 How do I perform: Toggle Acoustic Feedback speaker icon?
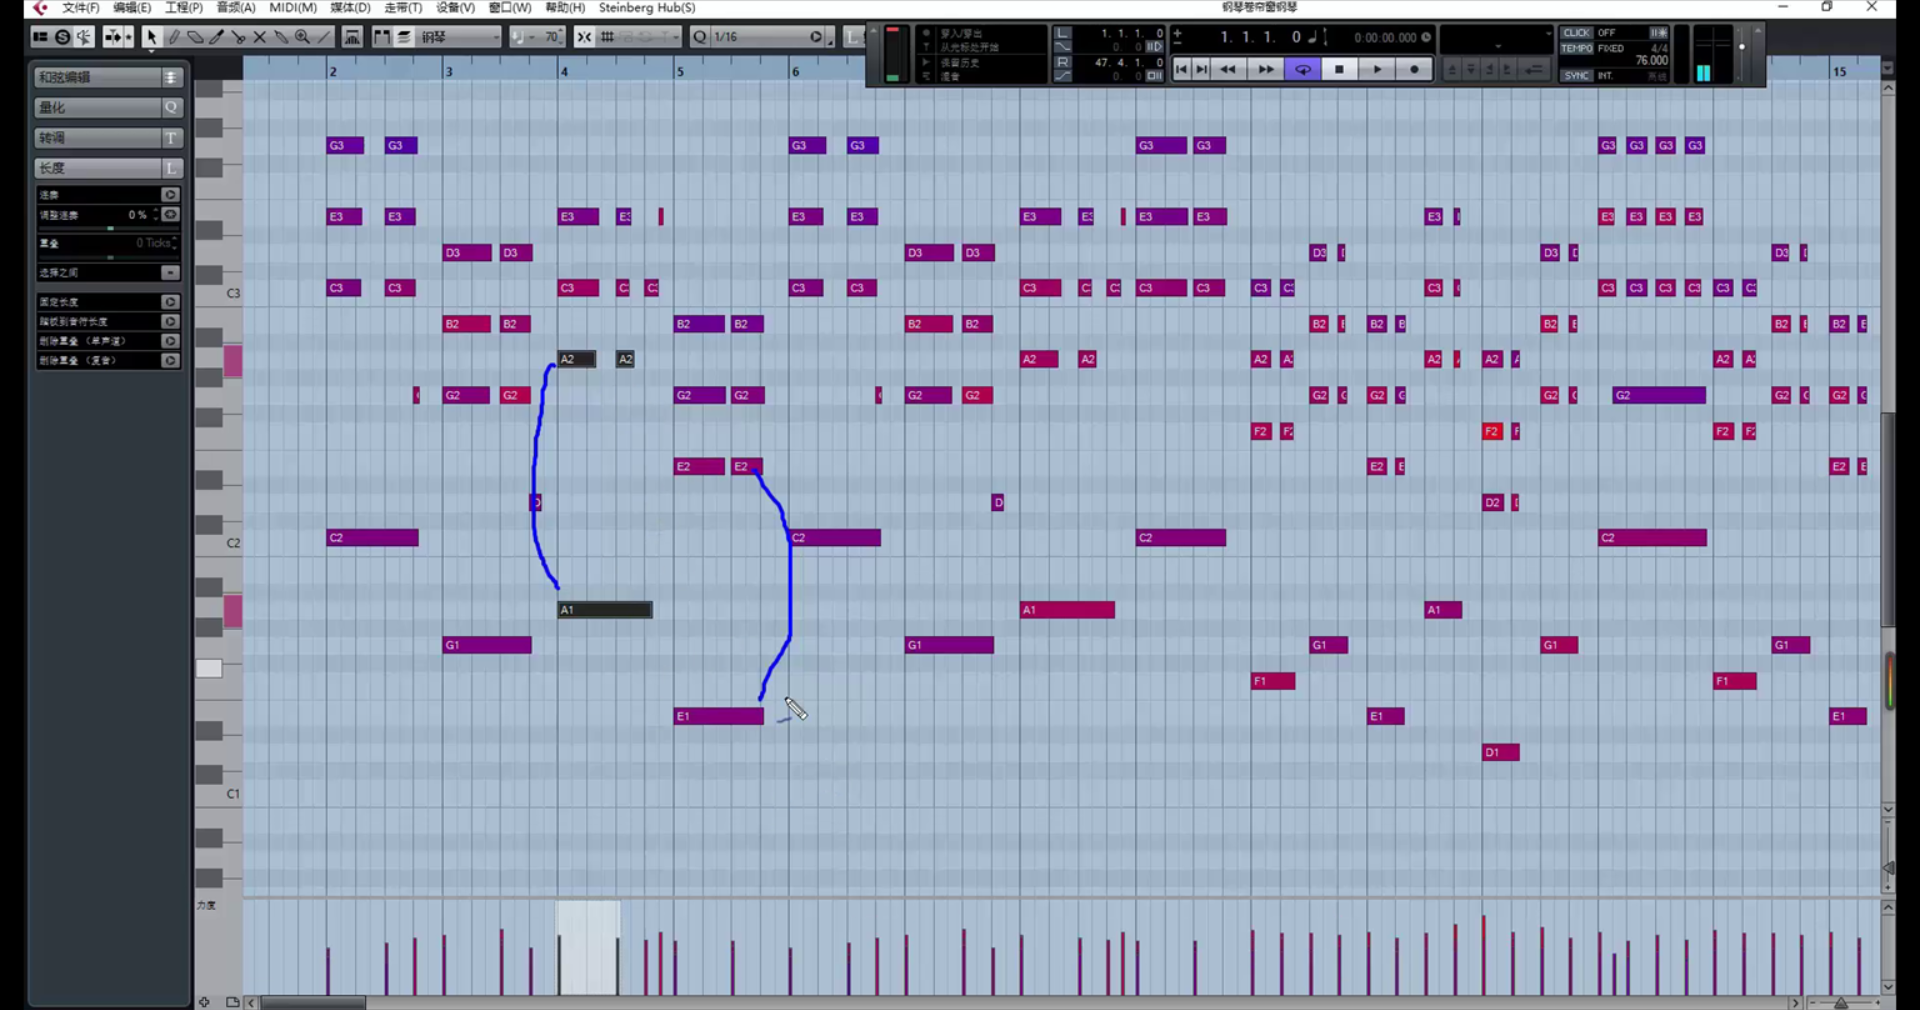(84, 37)
